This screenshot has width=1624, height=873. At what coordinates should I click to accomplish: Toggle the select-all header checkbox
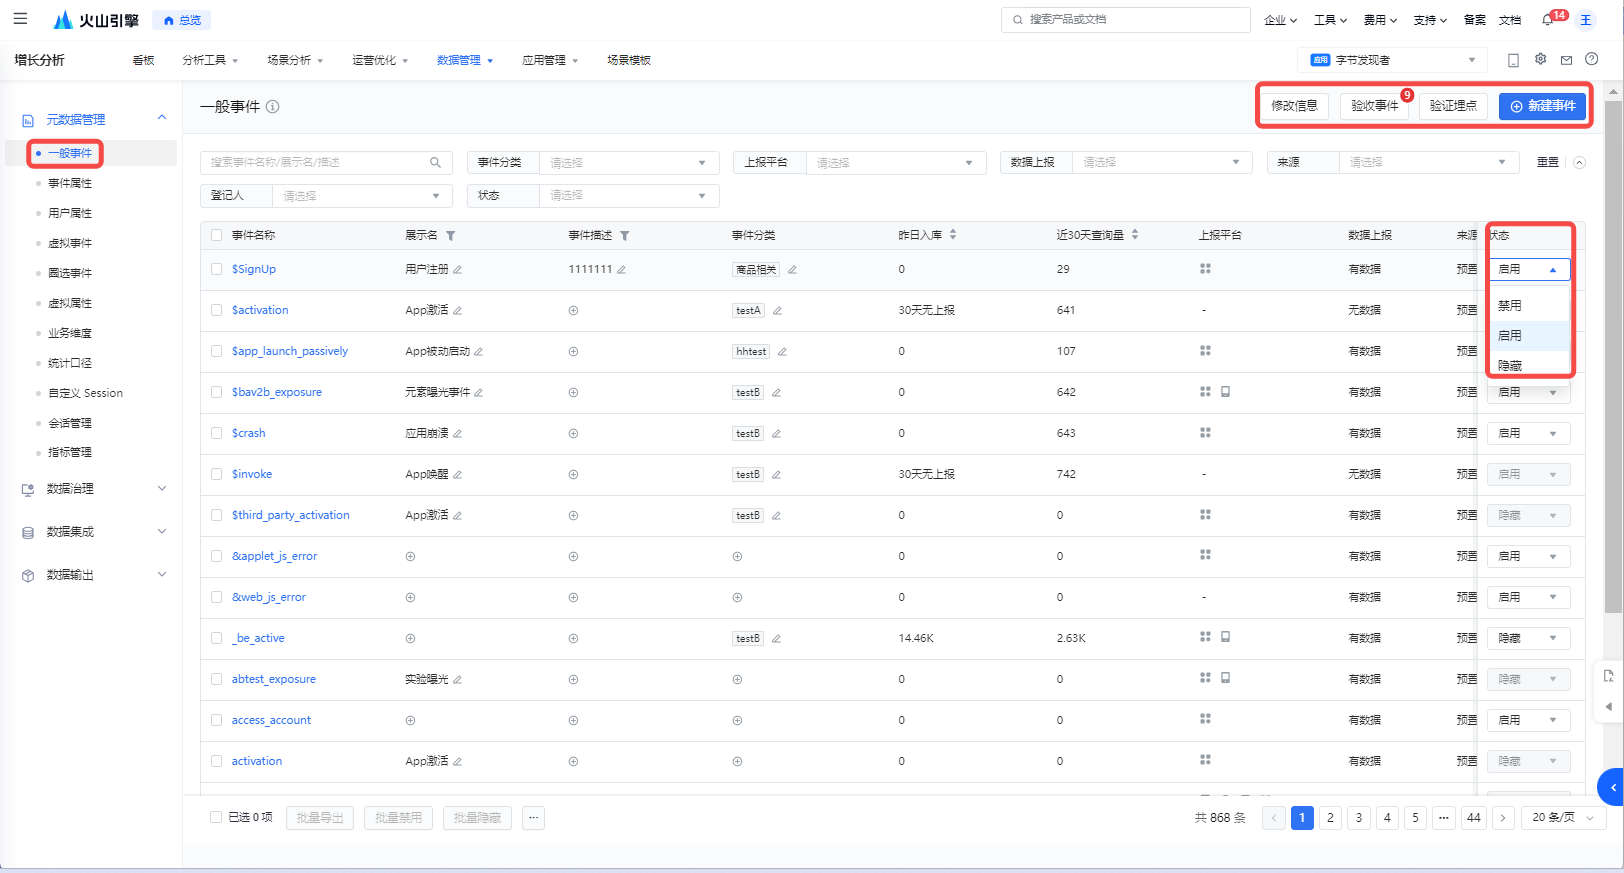[x=216, y=236]
